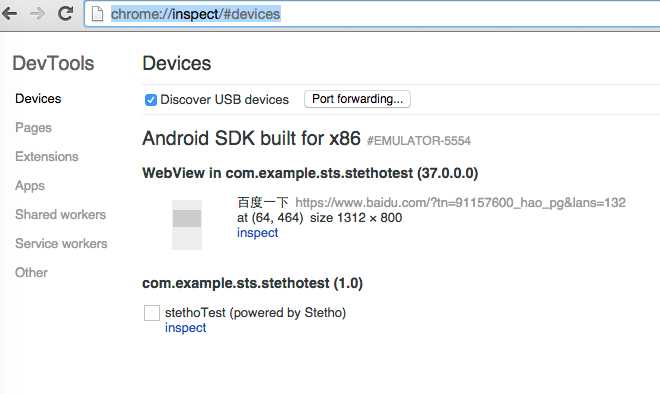Screen dimensions: 660x394
Task: Inspect the stethoTest Stetho target
Action: point(185,327)
